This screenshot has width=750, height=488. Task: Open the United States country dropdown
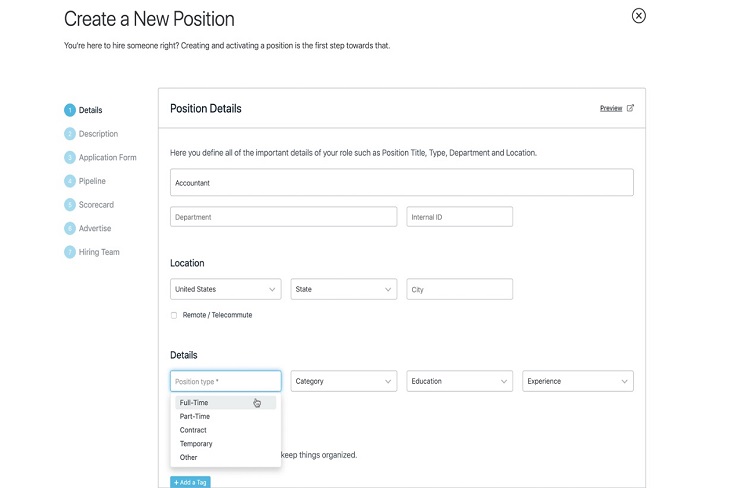[226, 289]
